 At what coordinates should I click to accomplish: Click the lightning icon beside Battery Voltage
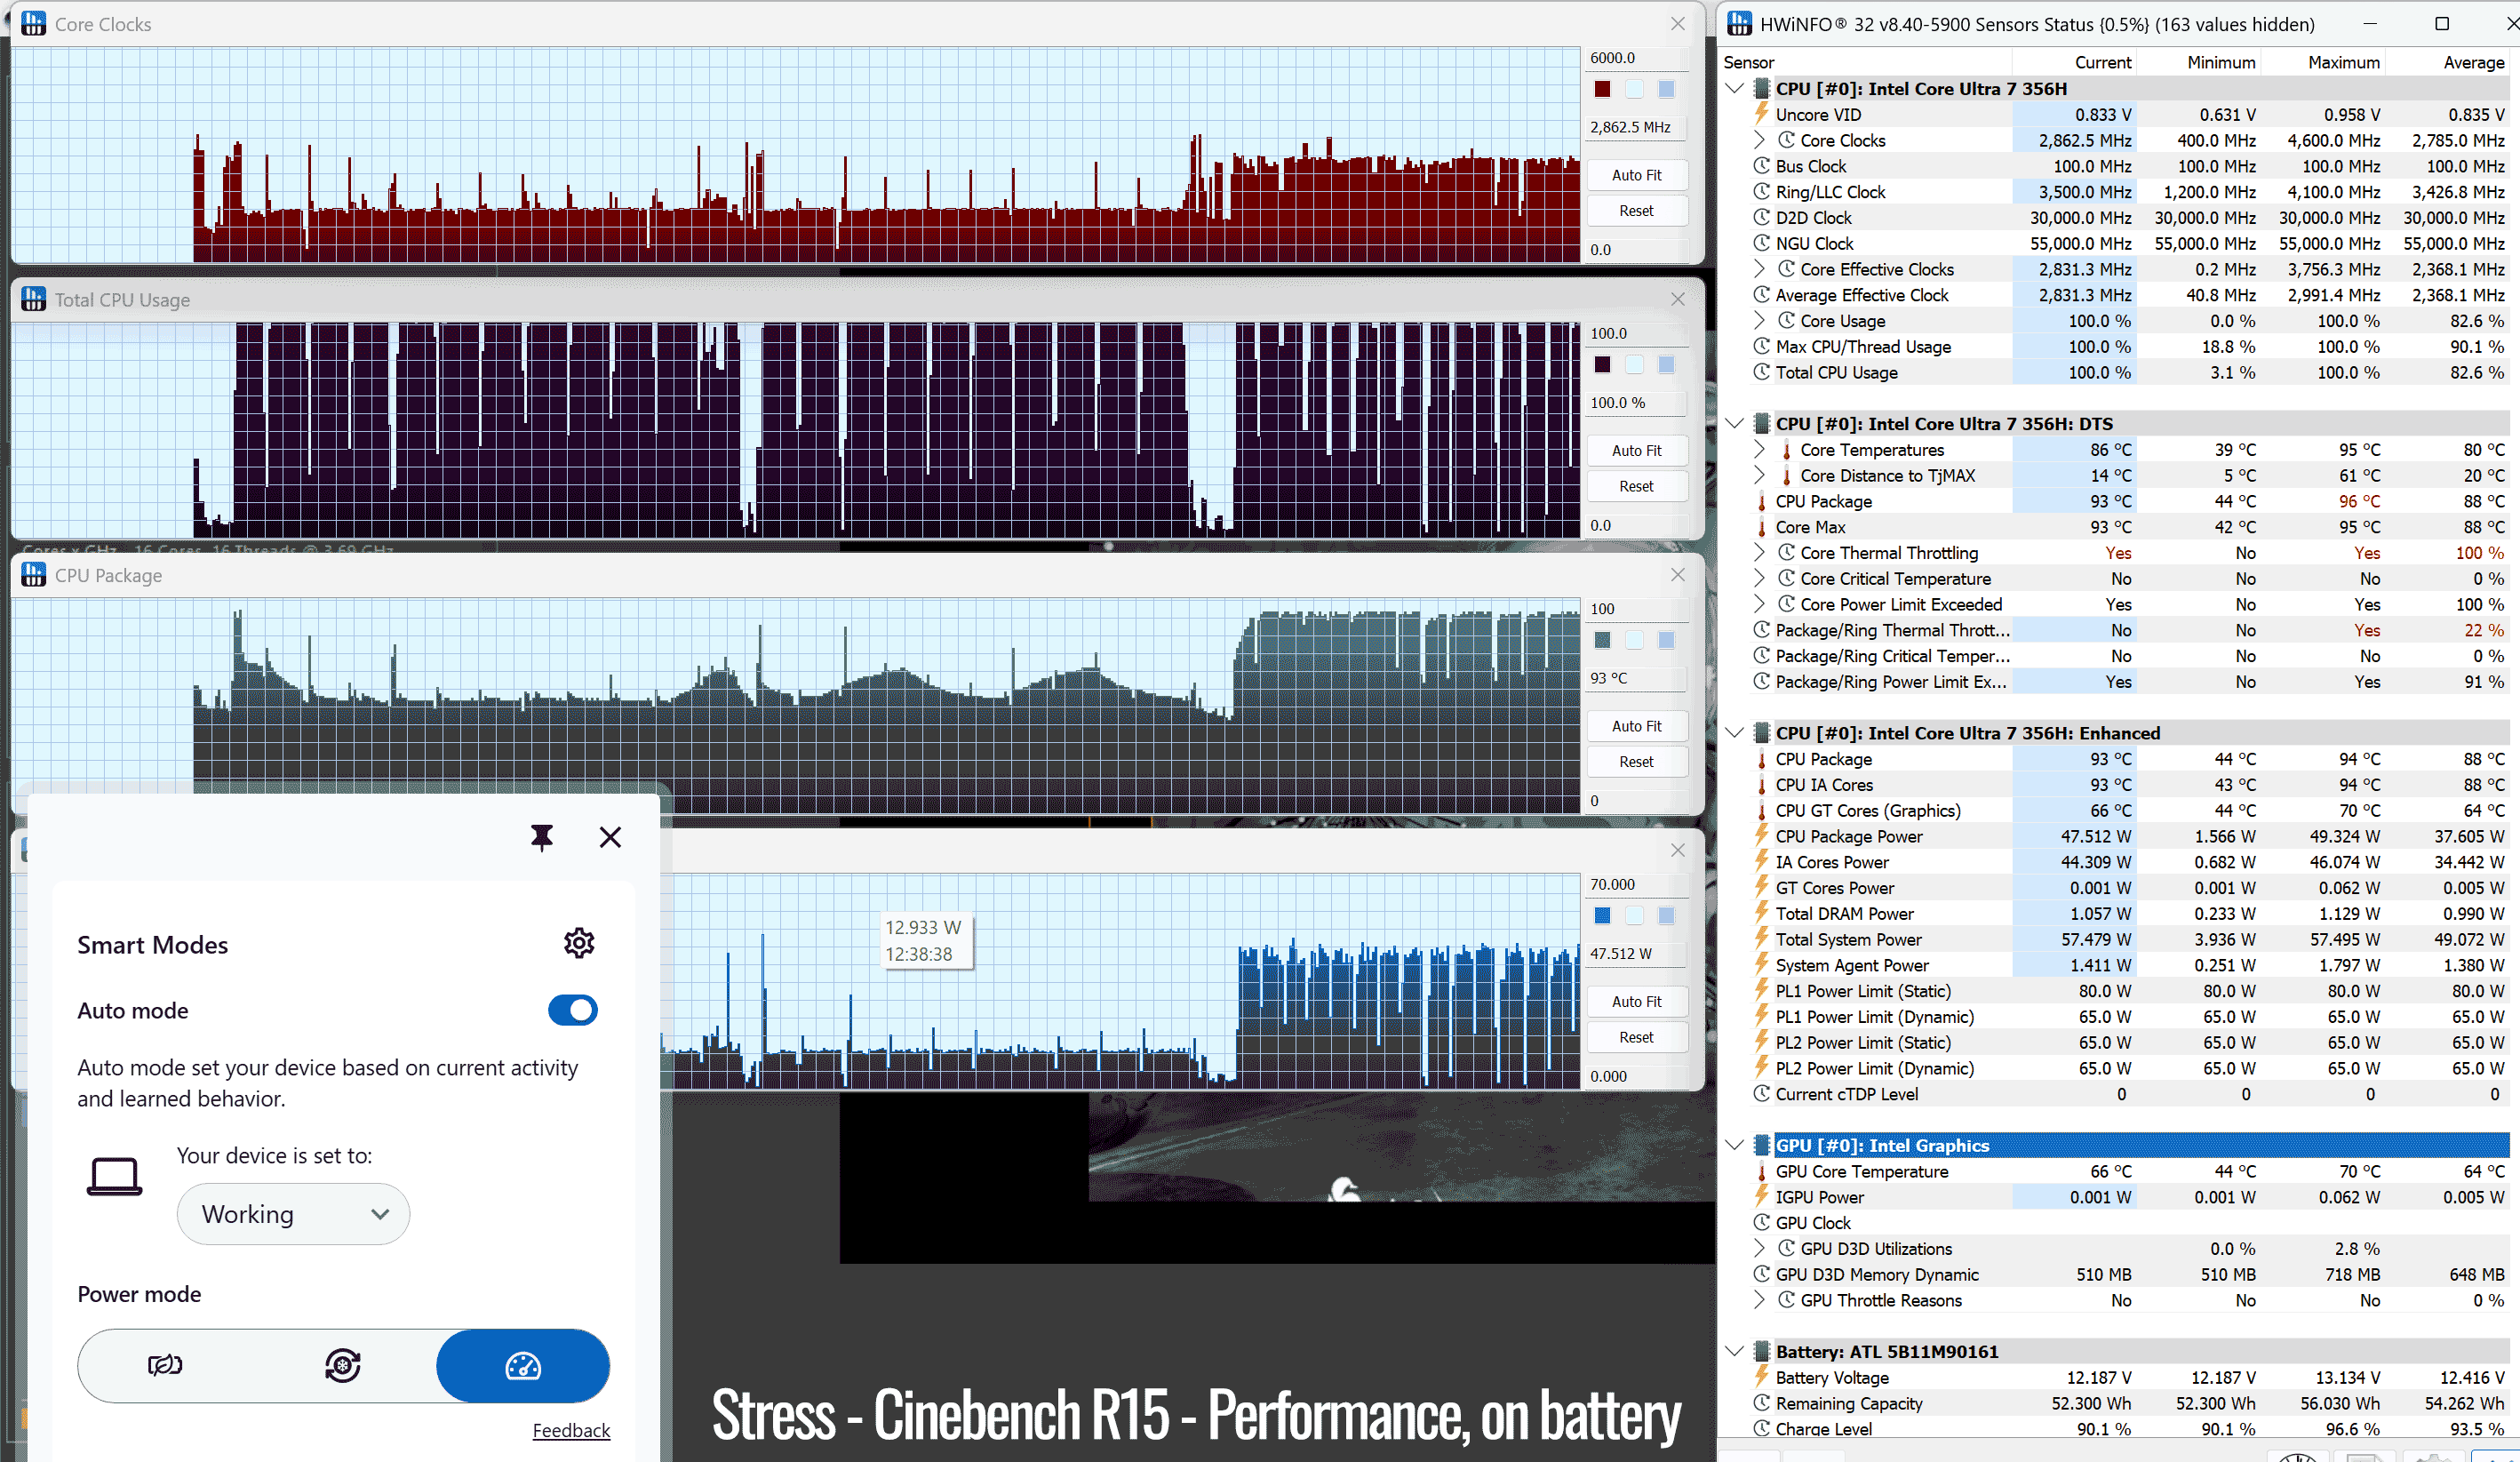coord(1762,1377)
